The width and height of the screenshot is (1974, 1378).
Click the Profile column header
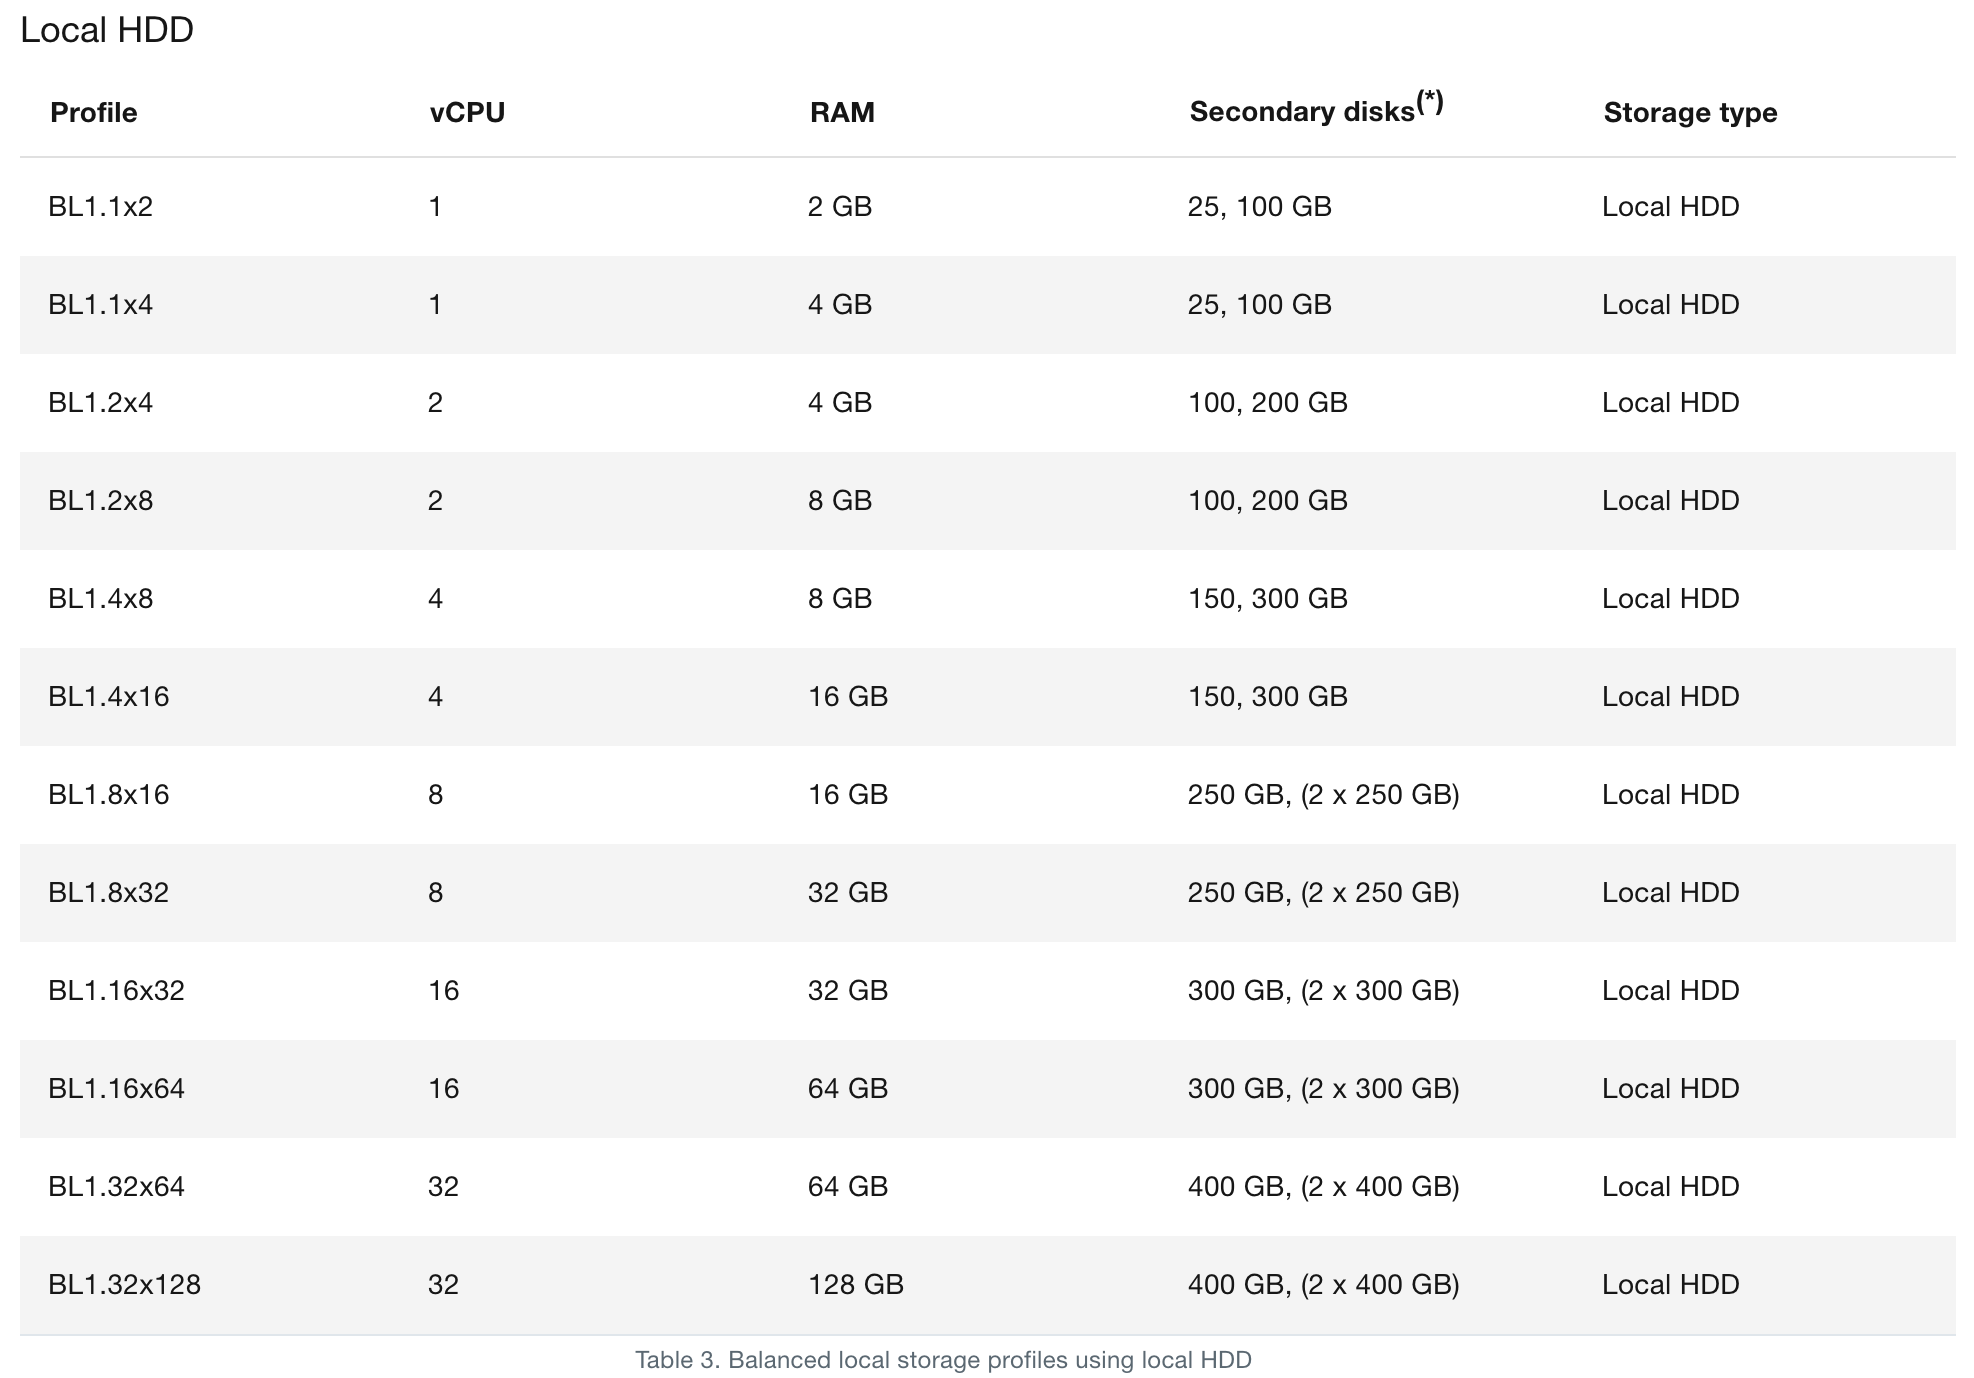tap(93, 112)
